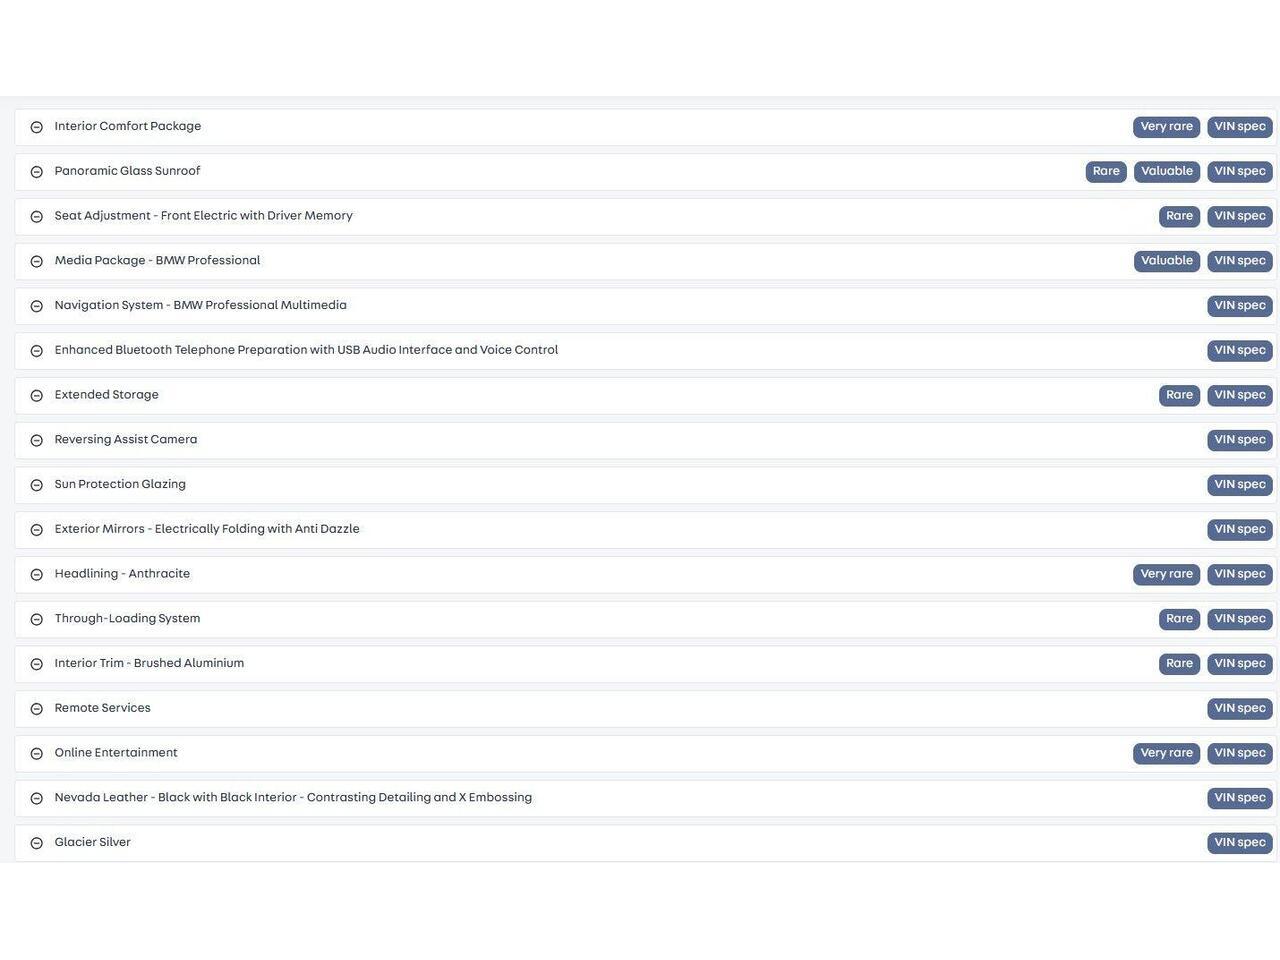Click the minus icon beside Online Entertainment

[37, 754]
